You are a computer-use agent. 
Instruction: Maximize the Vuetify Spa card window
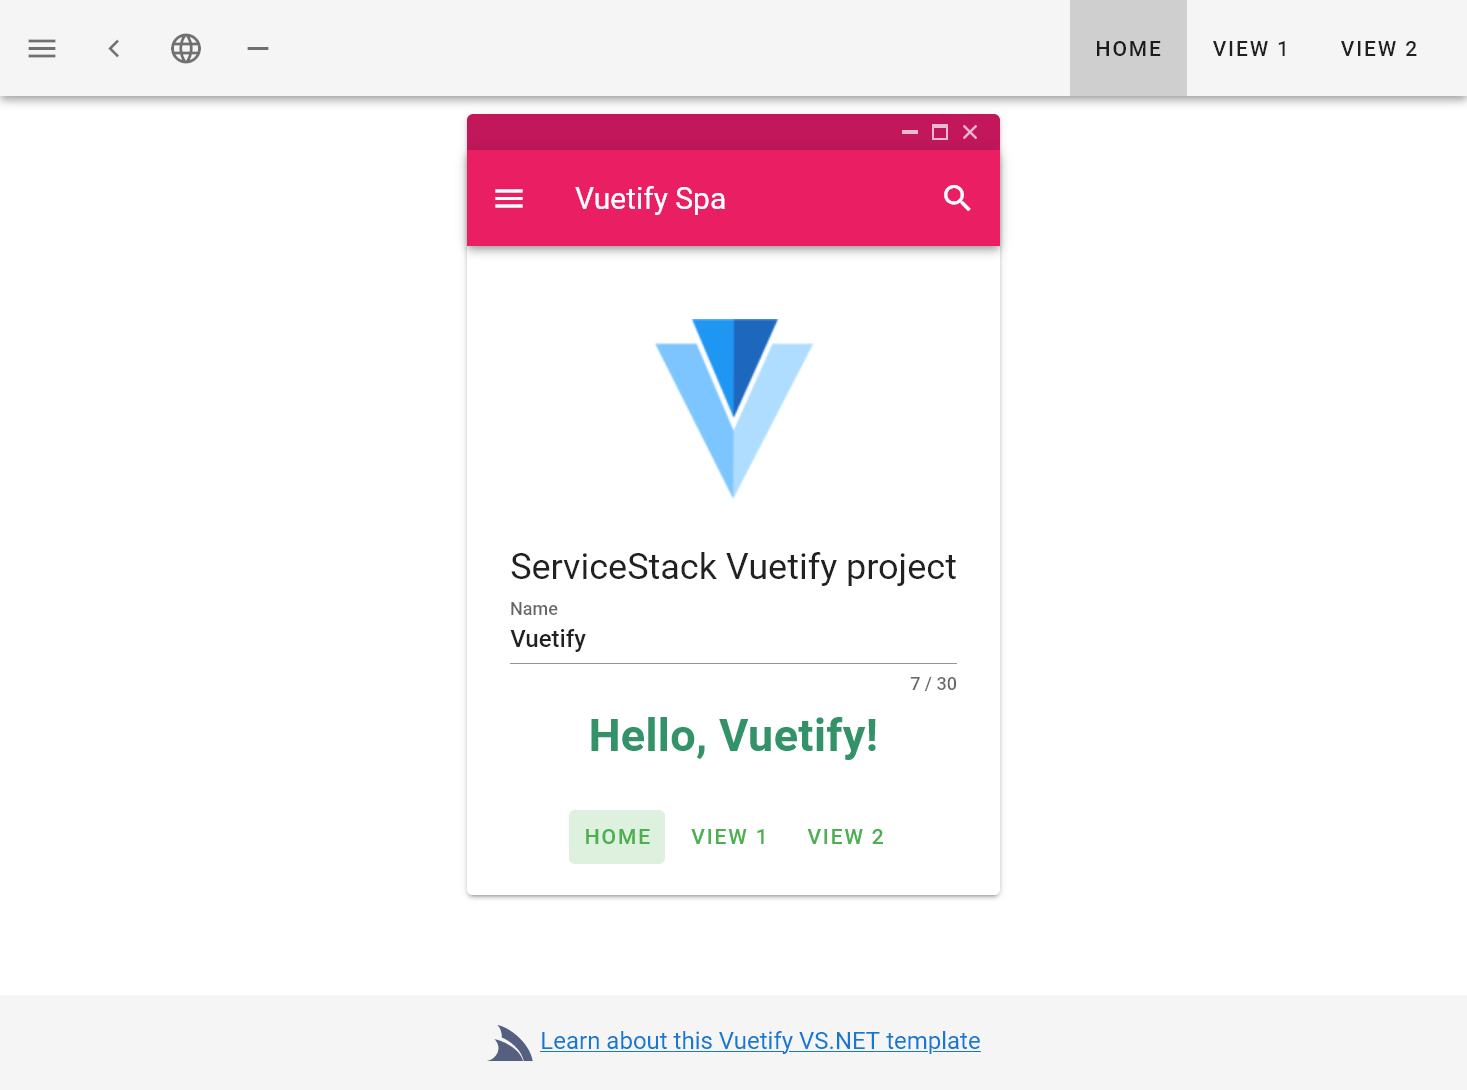click(940, 132)
